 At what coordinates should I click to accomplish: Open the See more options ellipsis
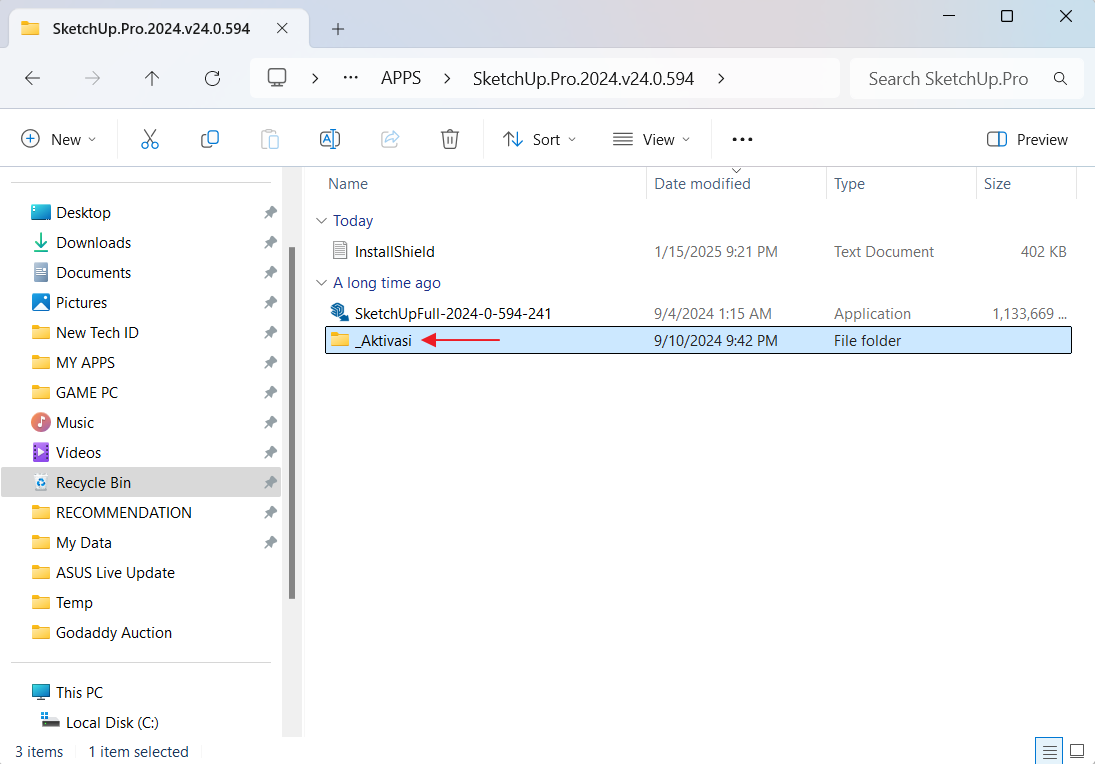point(742,140)
